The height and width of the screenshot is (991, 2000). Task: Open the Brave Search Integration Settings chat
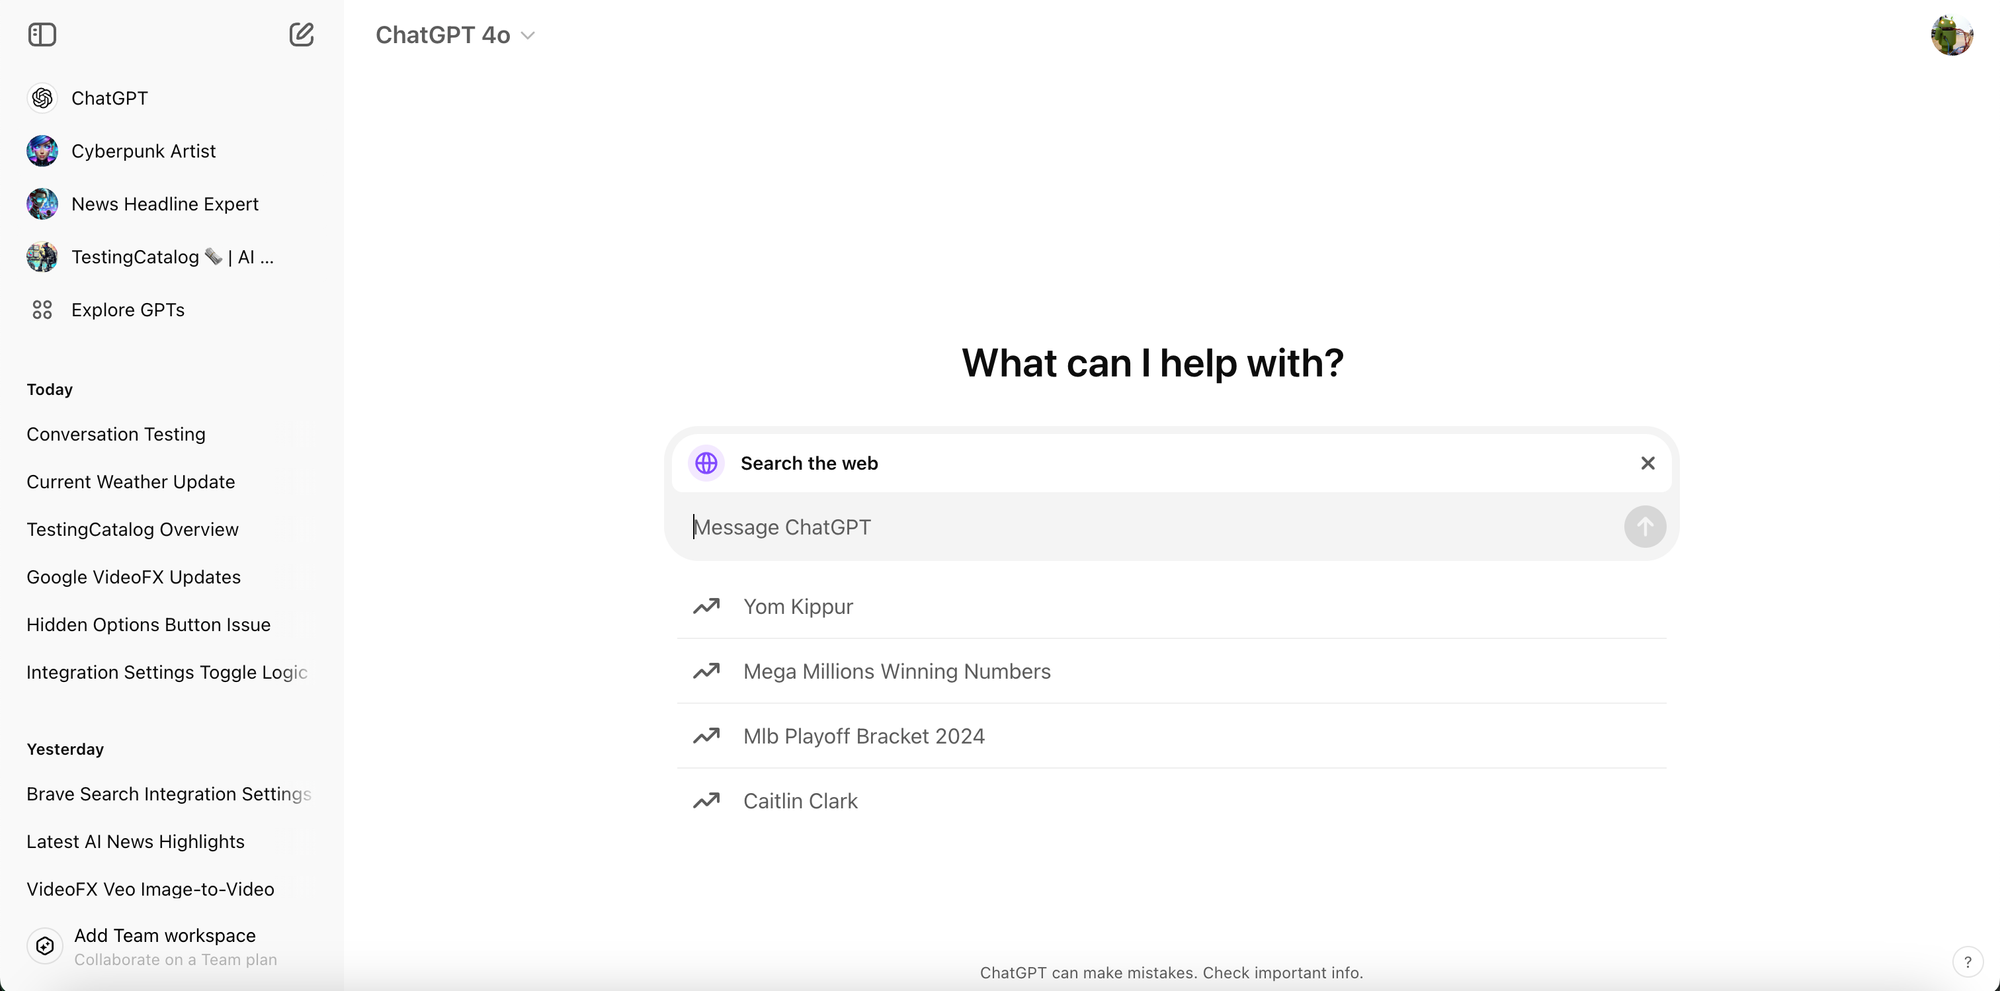click(x=171, y=794)
